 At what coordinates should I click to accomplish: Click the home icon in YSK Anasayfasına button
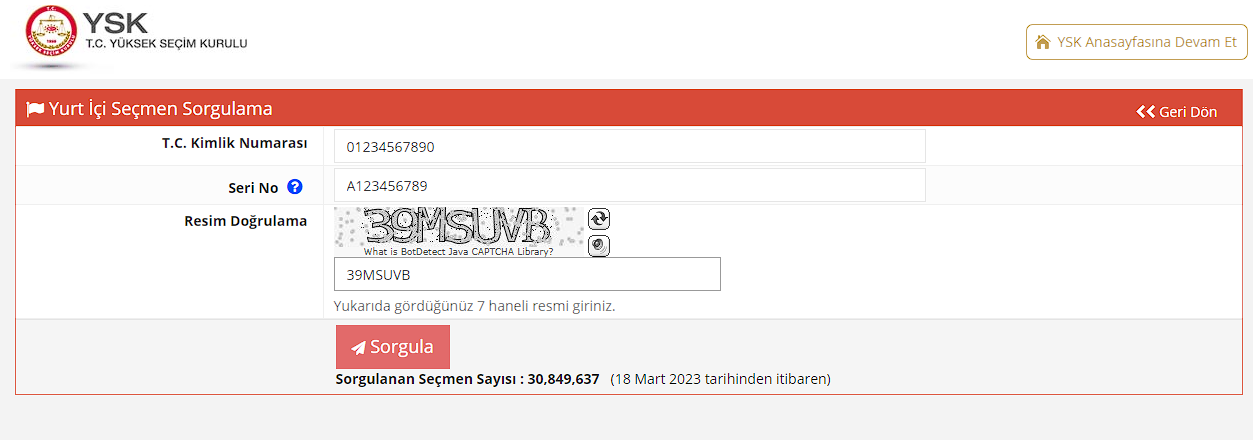pos(1043,42)
